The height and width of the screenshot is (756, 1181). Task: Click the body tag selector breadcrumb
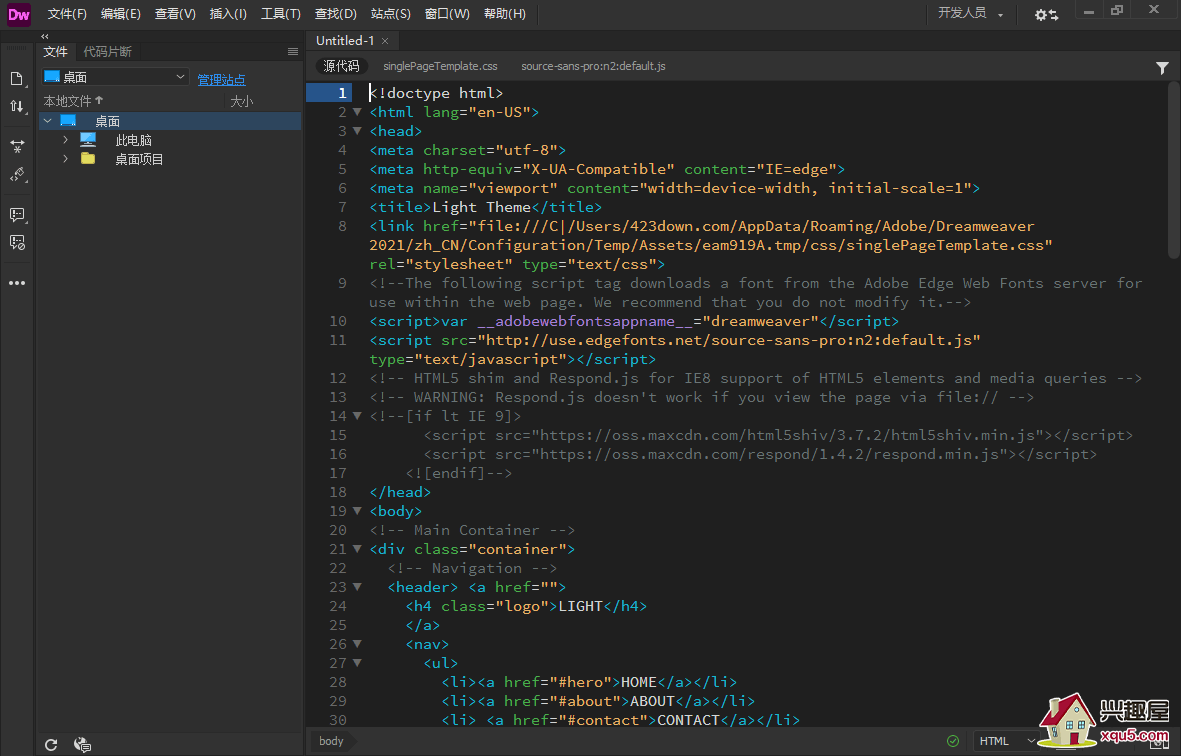click(331, 741)
